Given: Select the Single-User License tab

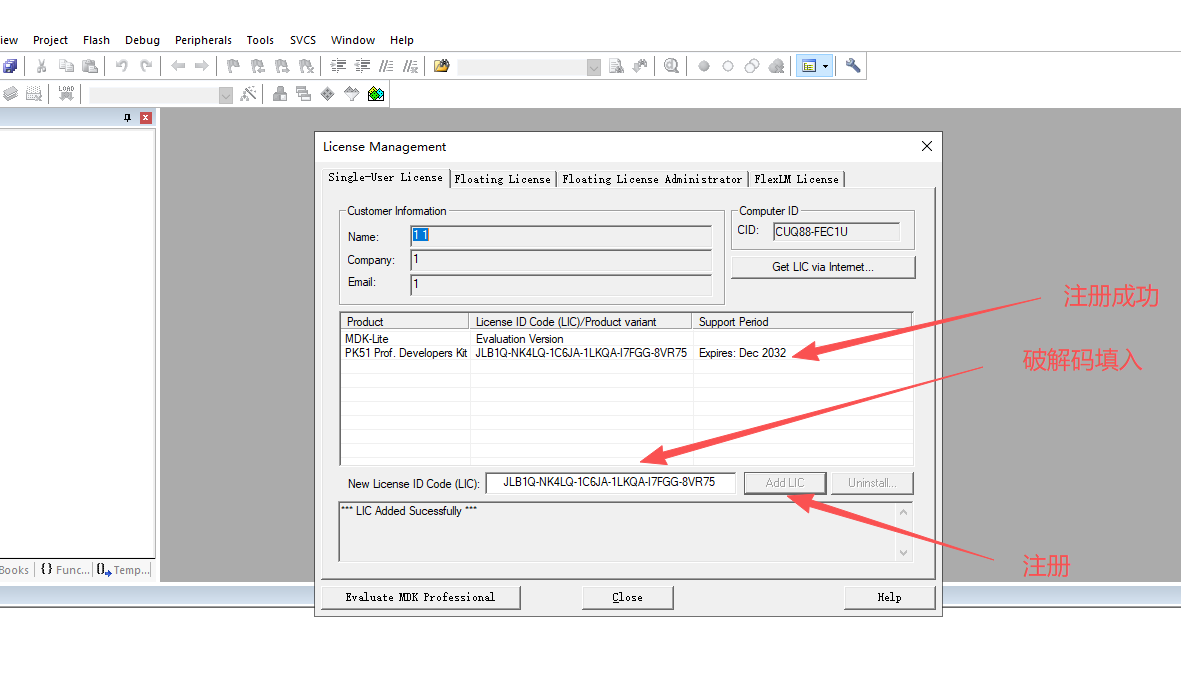Looking at the screenshot, I should tap(386, 177).
